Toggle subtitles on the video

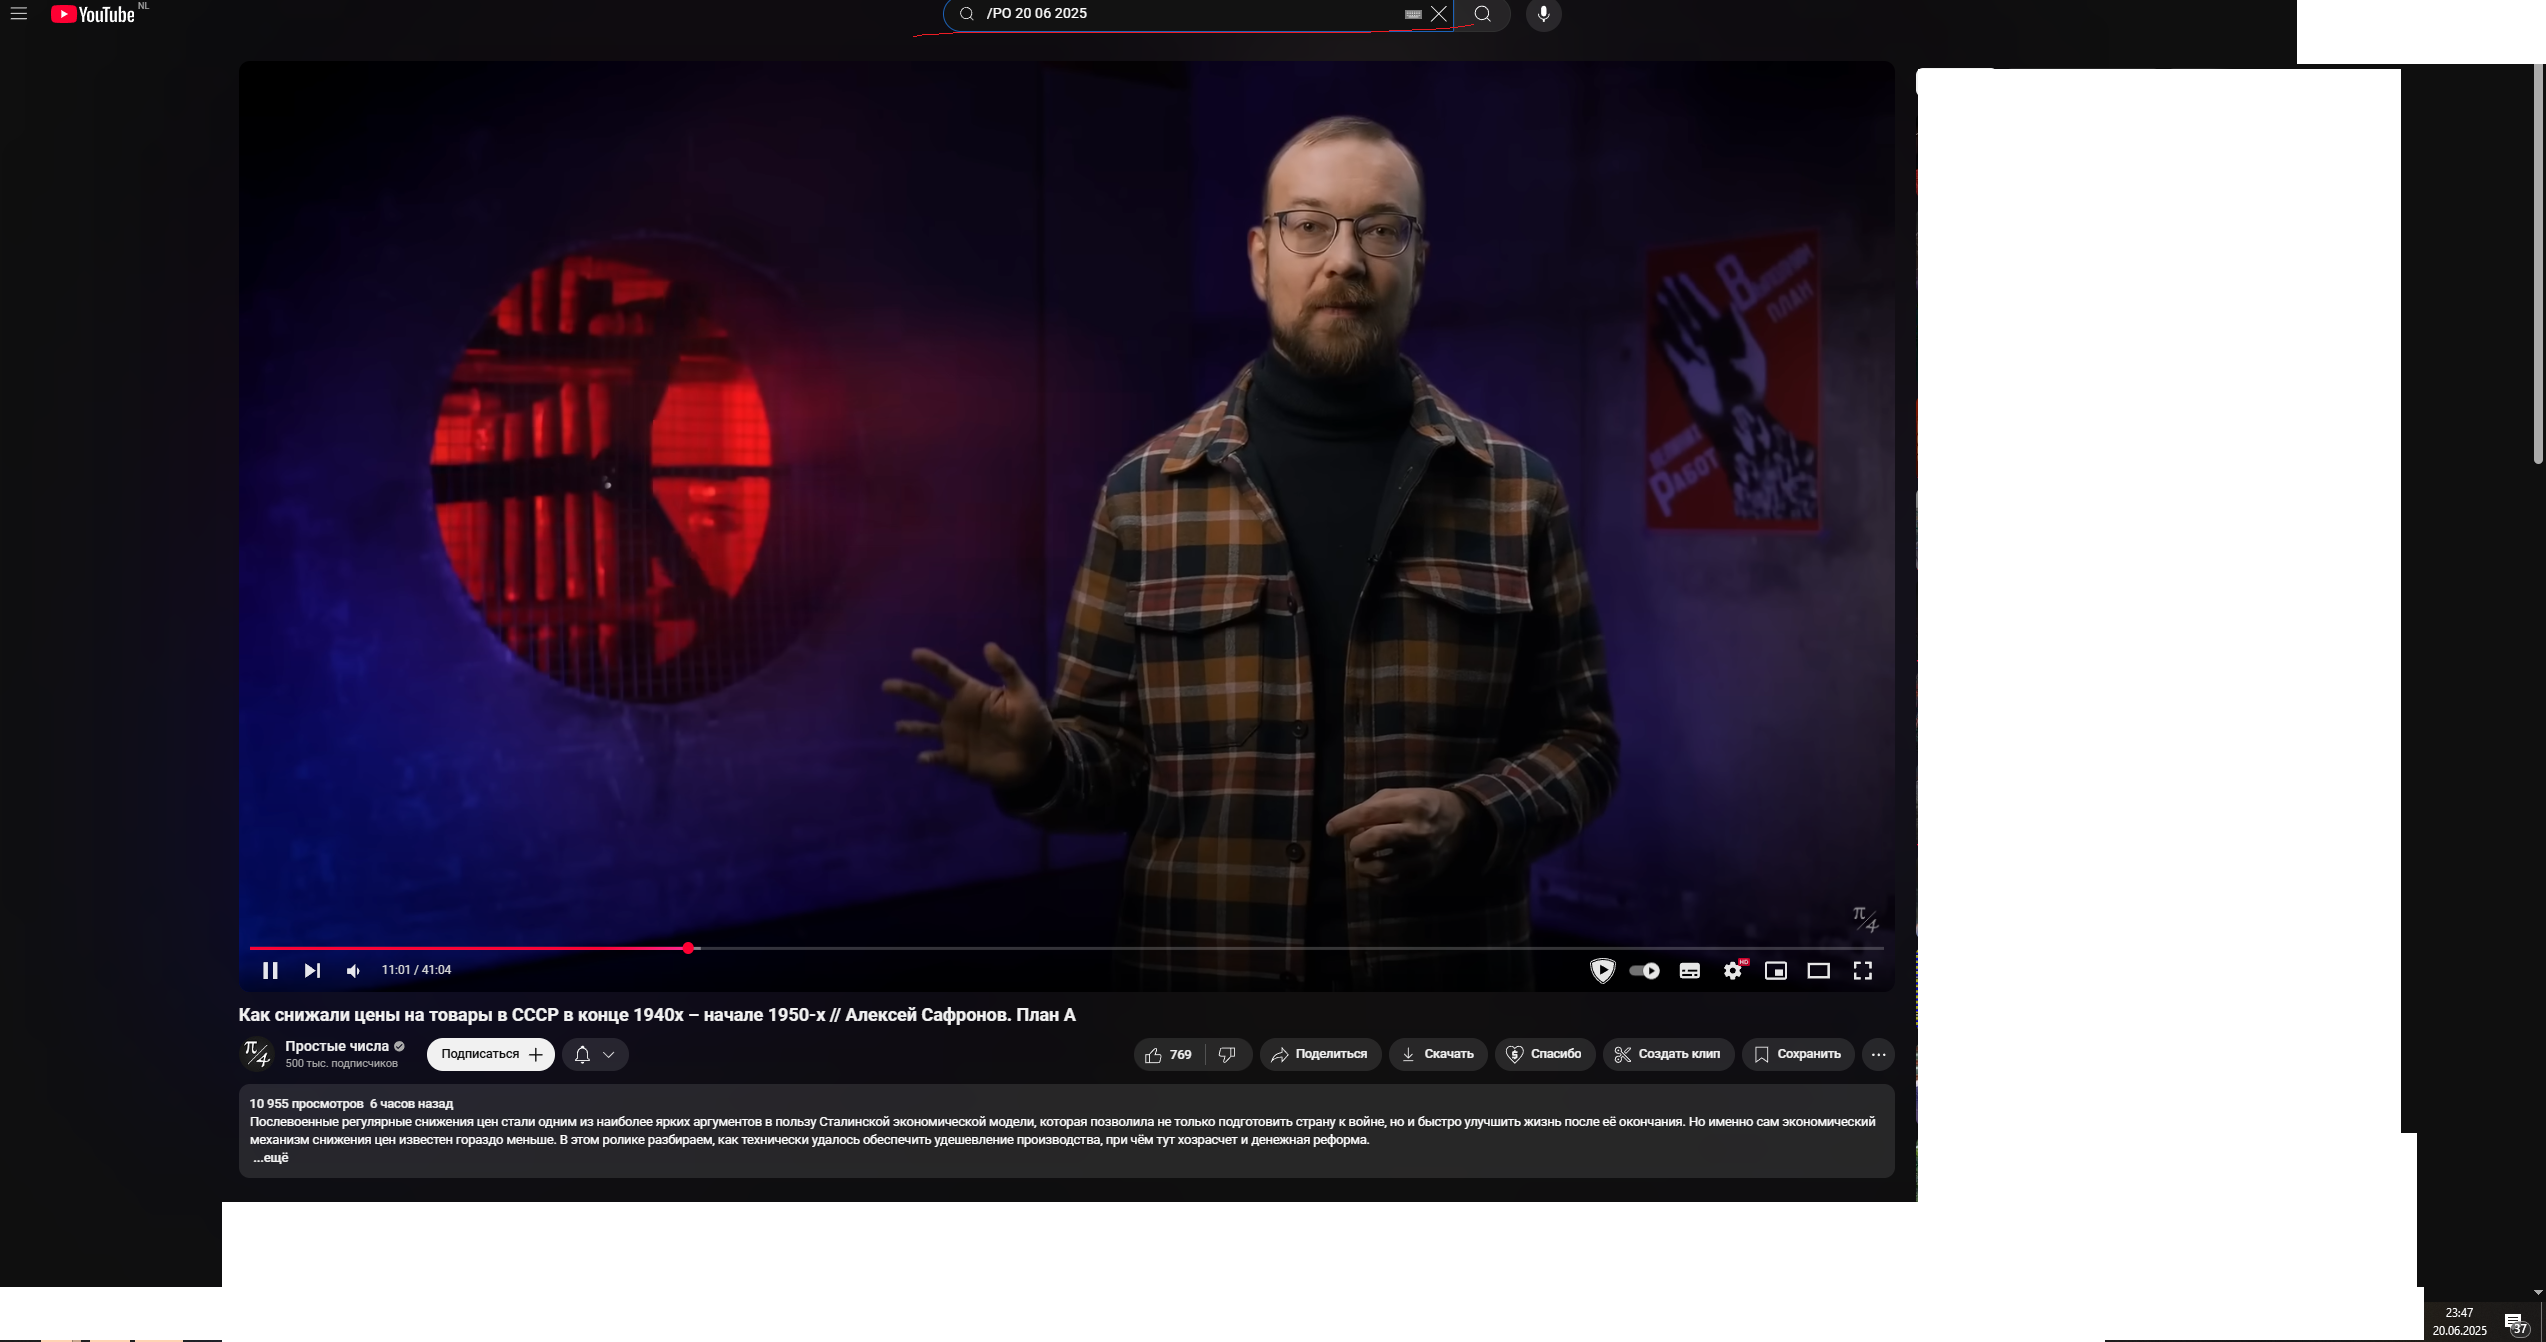[1690, 970]
